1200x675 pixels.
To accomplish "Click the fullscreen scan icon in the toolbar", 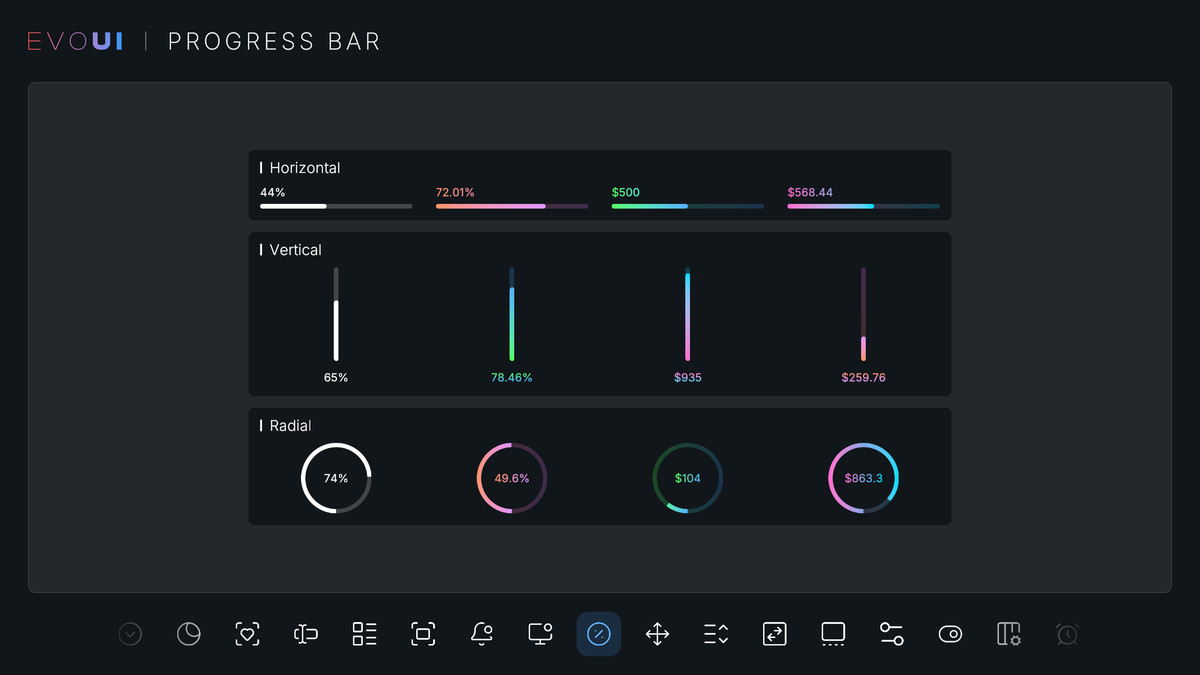I will pyautogui.click(x=422, y=634).
